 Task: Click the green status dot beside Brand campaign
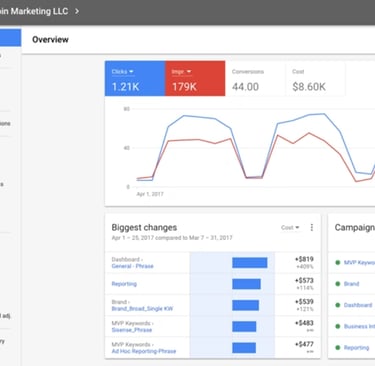pos(338,284)
